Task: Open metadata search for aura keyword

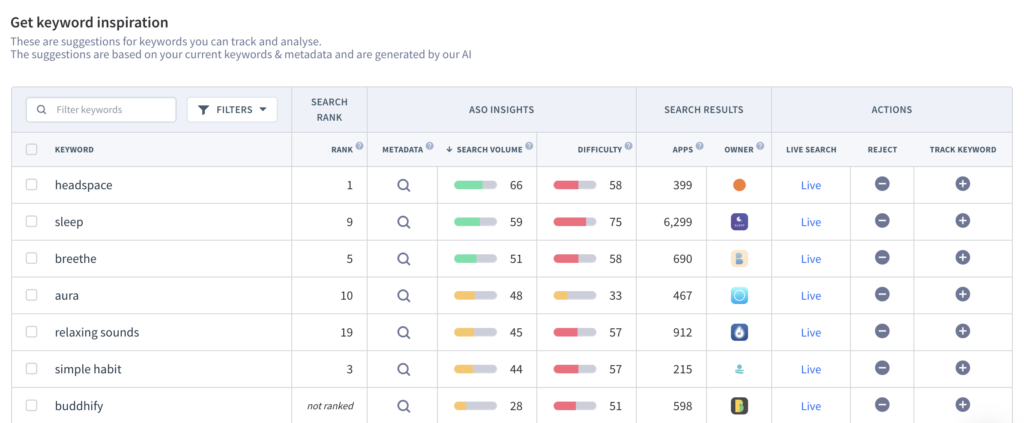Action: click(x=404, y=296)
